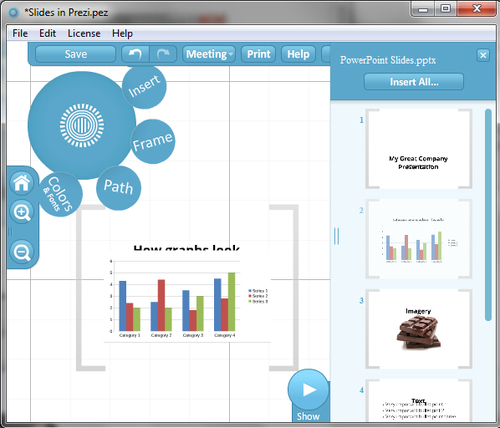
Task: Zoom out with the magnifier minus icon
Action: pyautogui.click(x=22, y=252)
